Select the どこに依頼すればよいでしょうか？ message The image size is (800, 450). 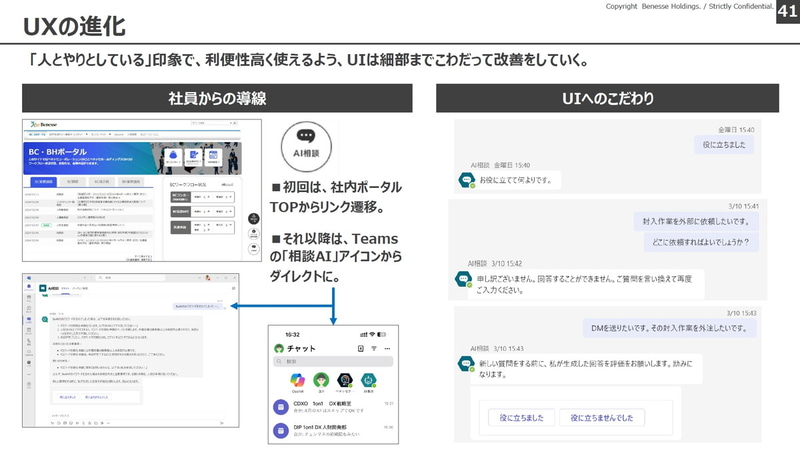tap(701, 242)
